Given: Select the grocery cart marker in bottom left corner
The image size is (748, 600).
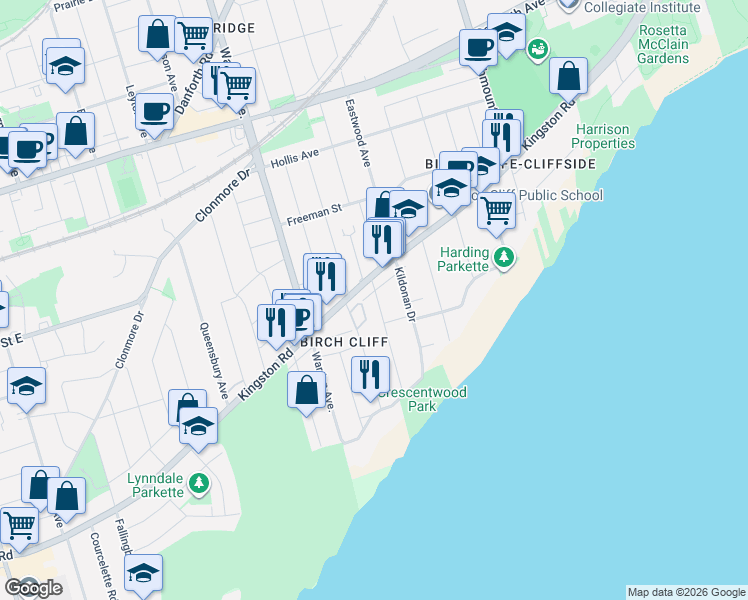Looking at the screenshot, I should (x=20, y=528).
